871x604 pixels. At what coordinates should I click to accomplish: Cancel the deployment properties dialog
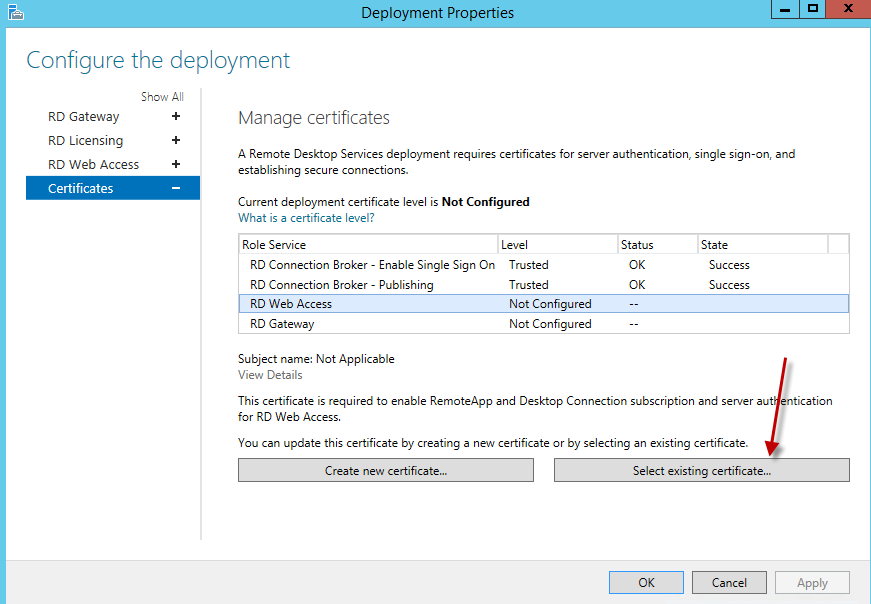click(729, 583)
